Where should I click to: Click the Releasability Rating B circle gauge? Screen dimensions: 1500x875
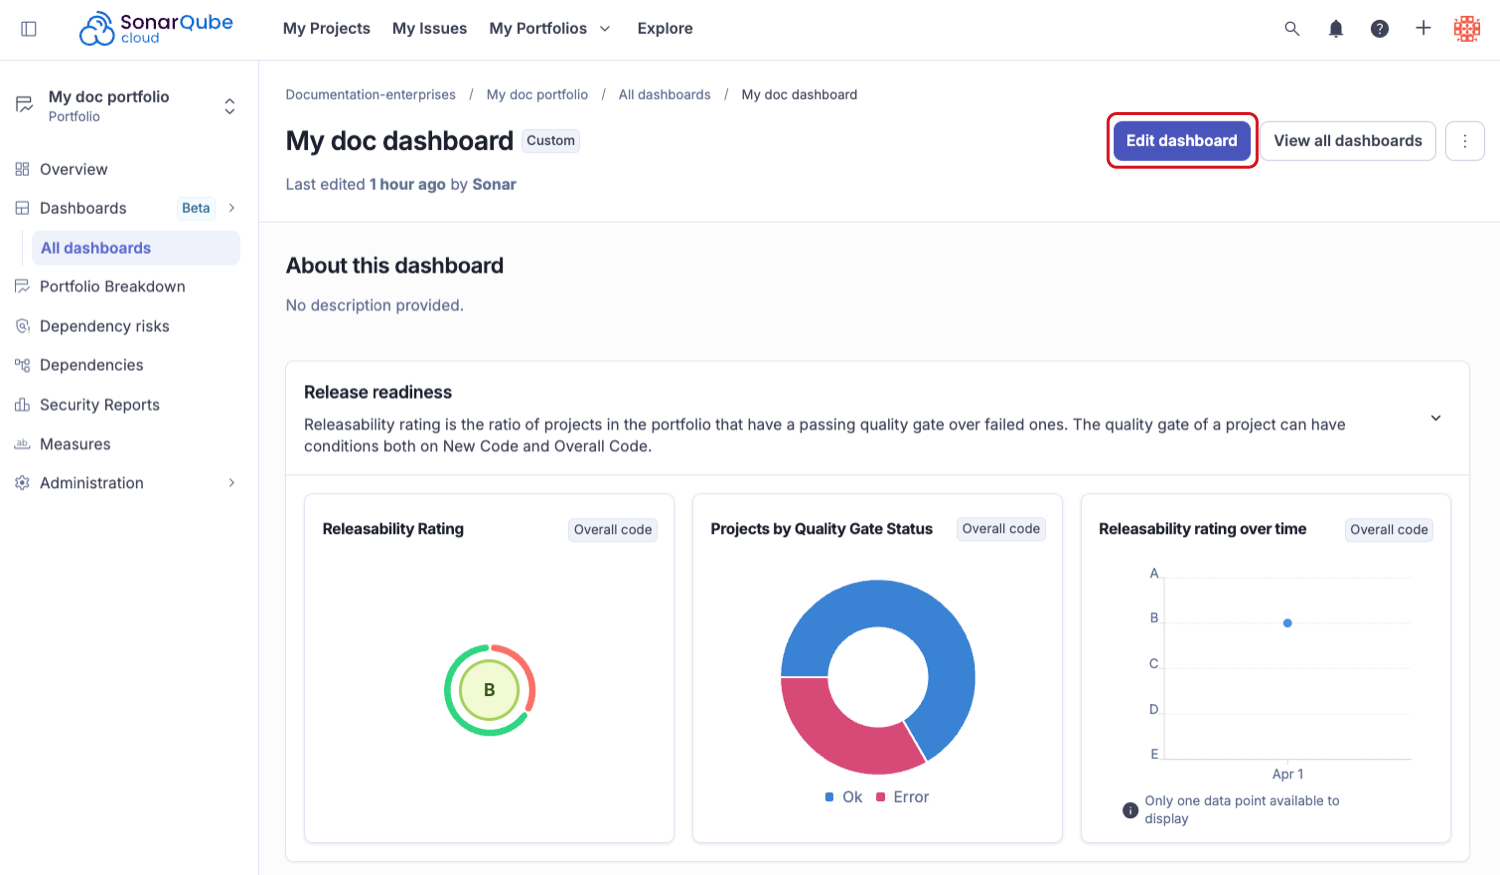489,689
